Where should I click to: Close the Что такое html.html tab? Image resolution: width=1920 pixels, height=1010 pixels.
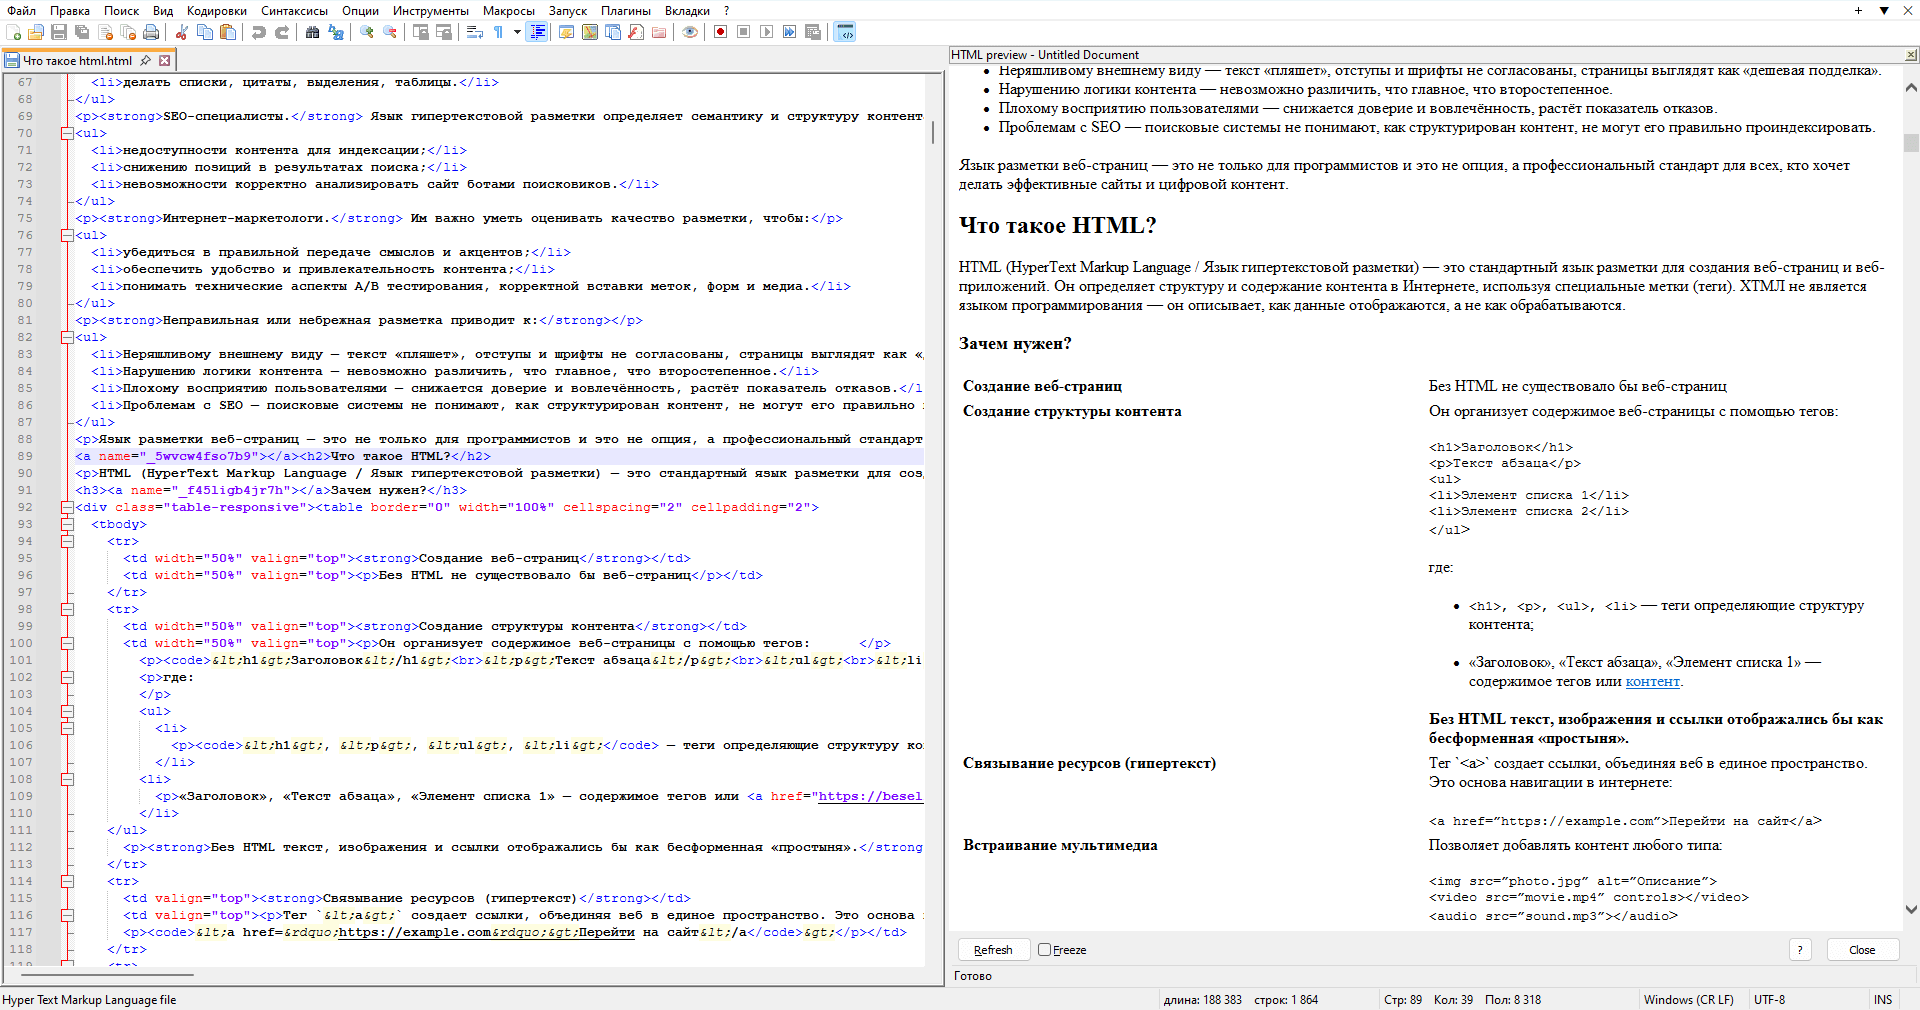coord(165,61)
